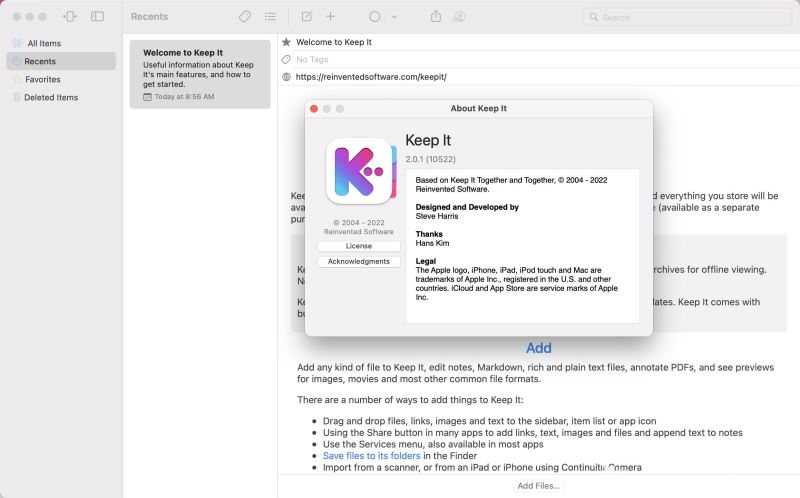The width and height of the screenshot is (800, 498).
Task: Click the No Tags field
Action: [x=312, y=59]
